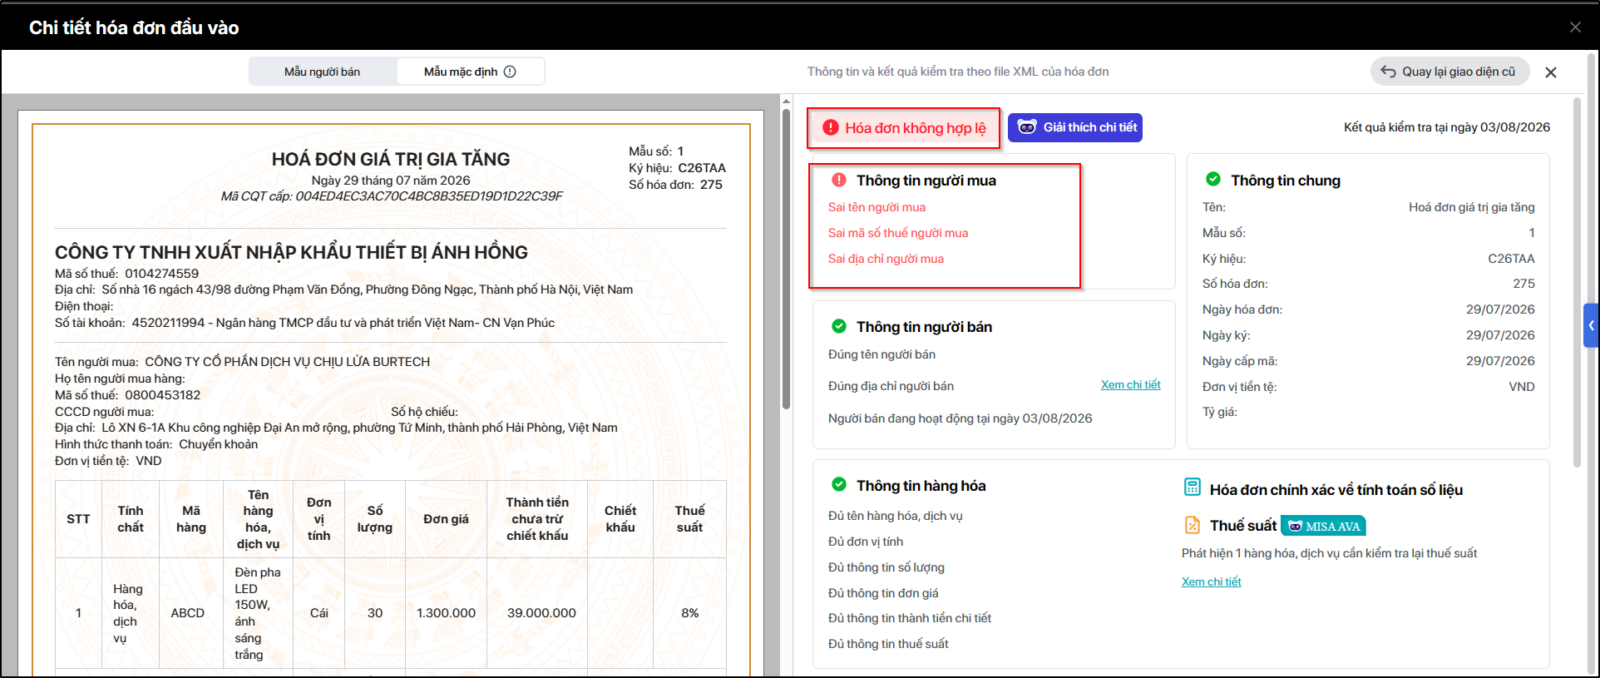Viewport: 1600px width, 678px height.
Task: Click the info icon beside Mẫu mặc định
Action: 510,72
